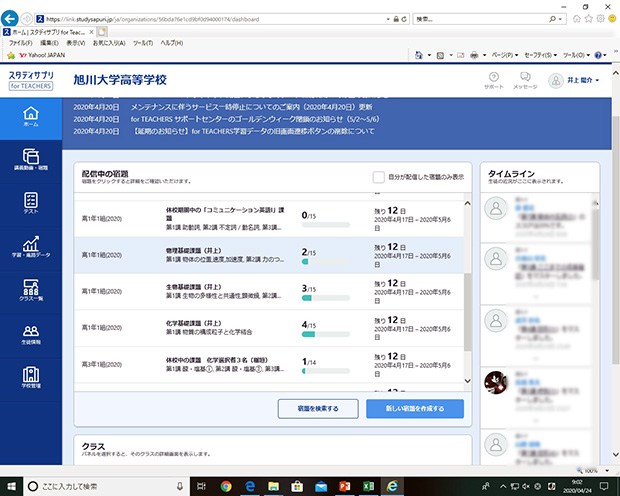The image size is (620, 496).
Task: Click the add to favorites bar star icon
Action: 11,55
